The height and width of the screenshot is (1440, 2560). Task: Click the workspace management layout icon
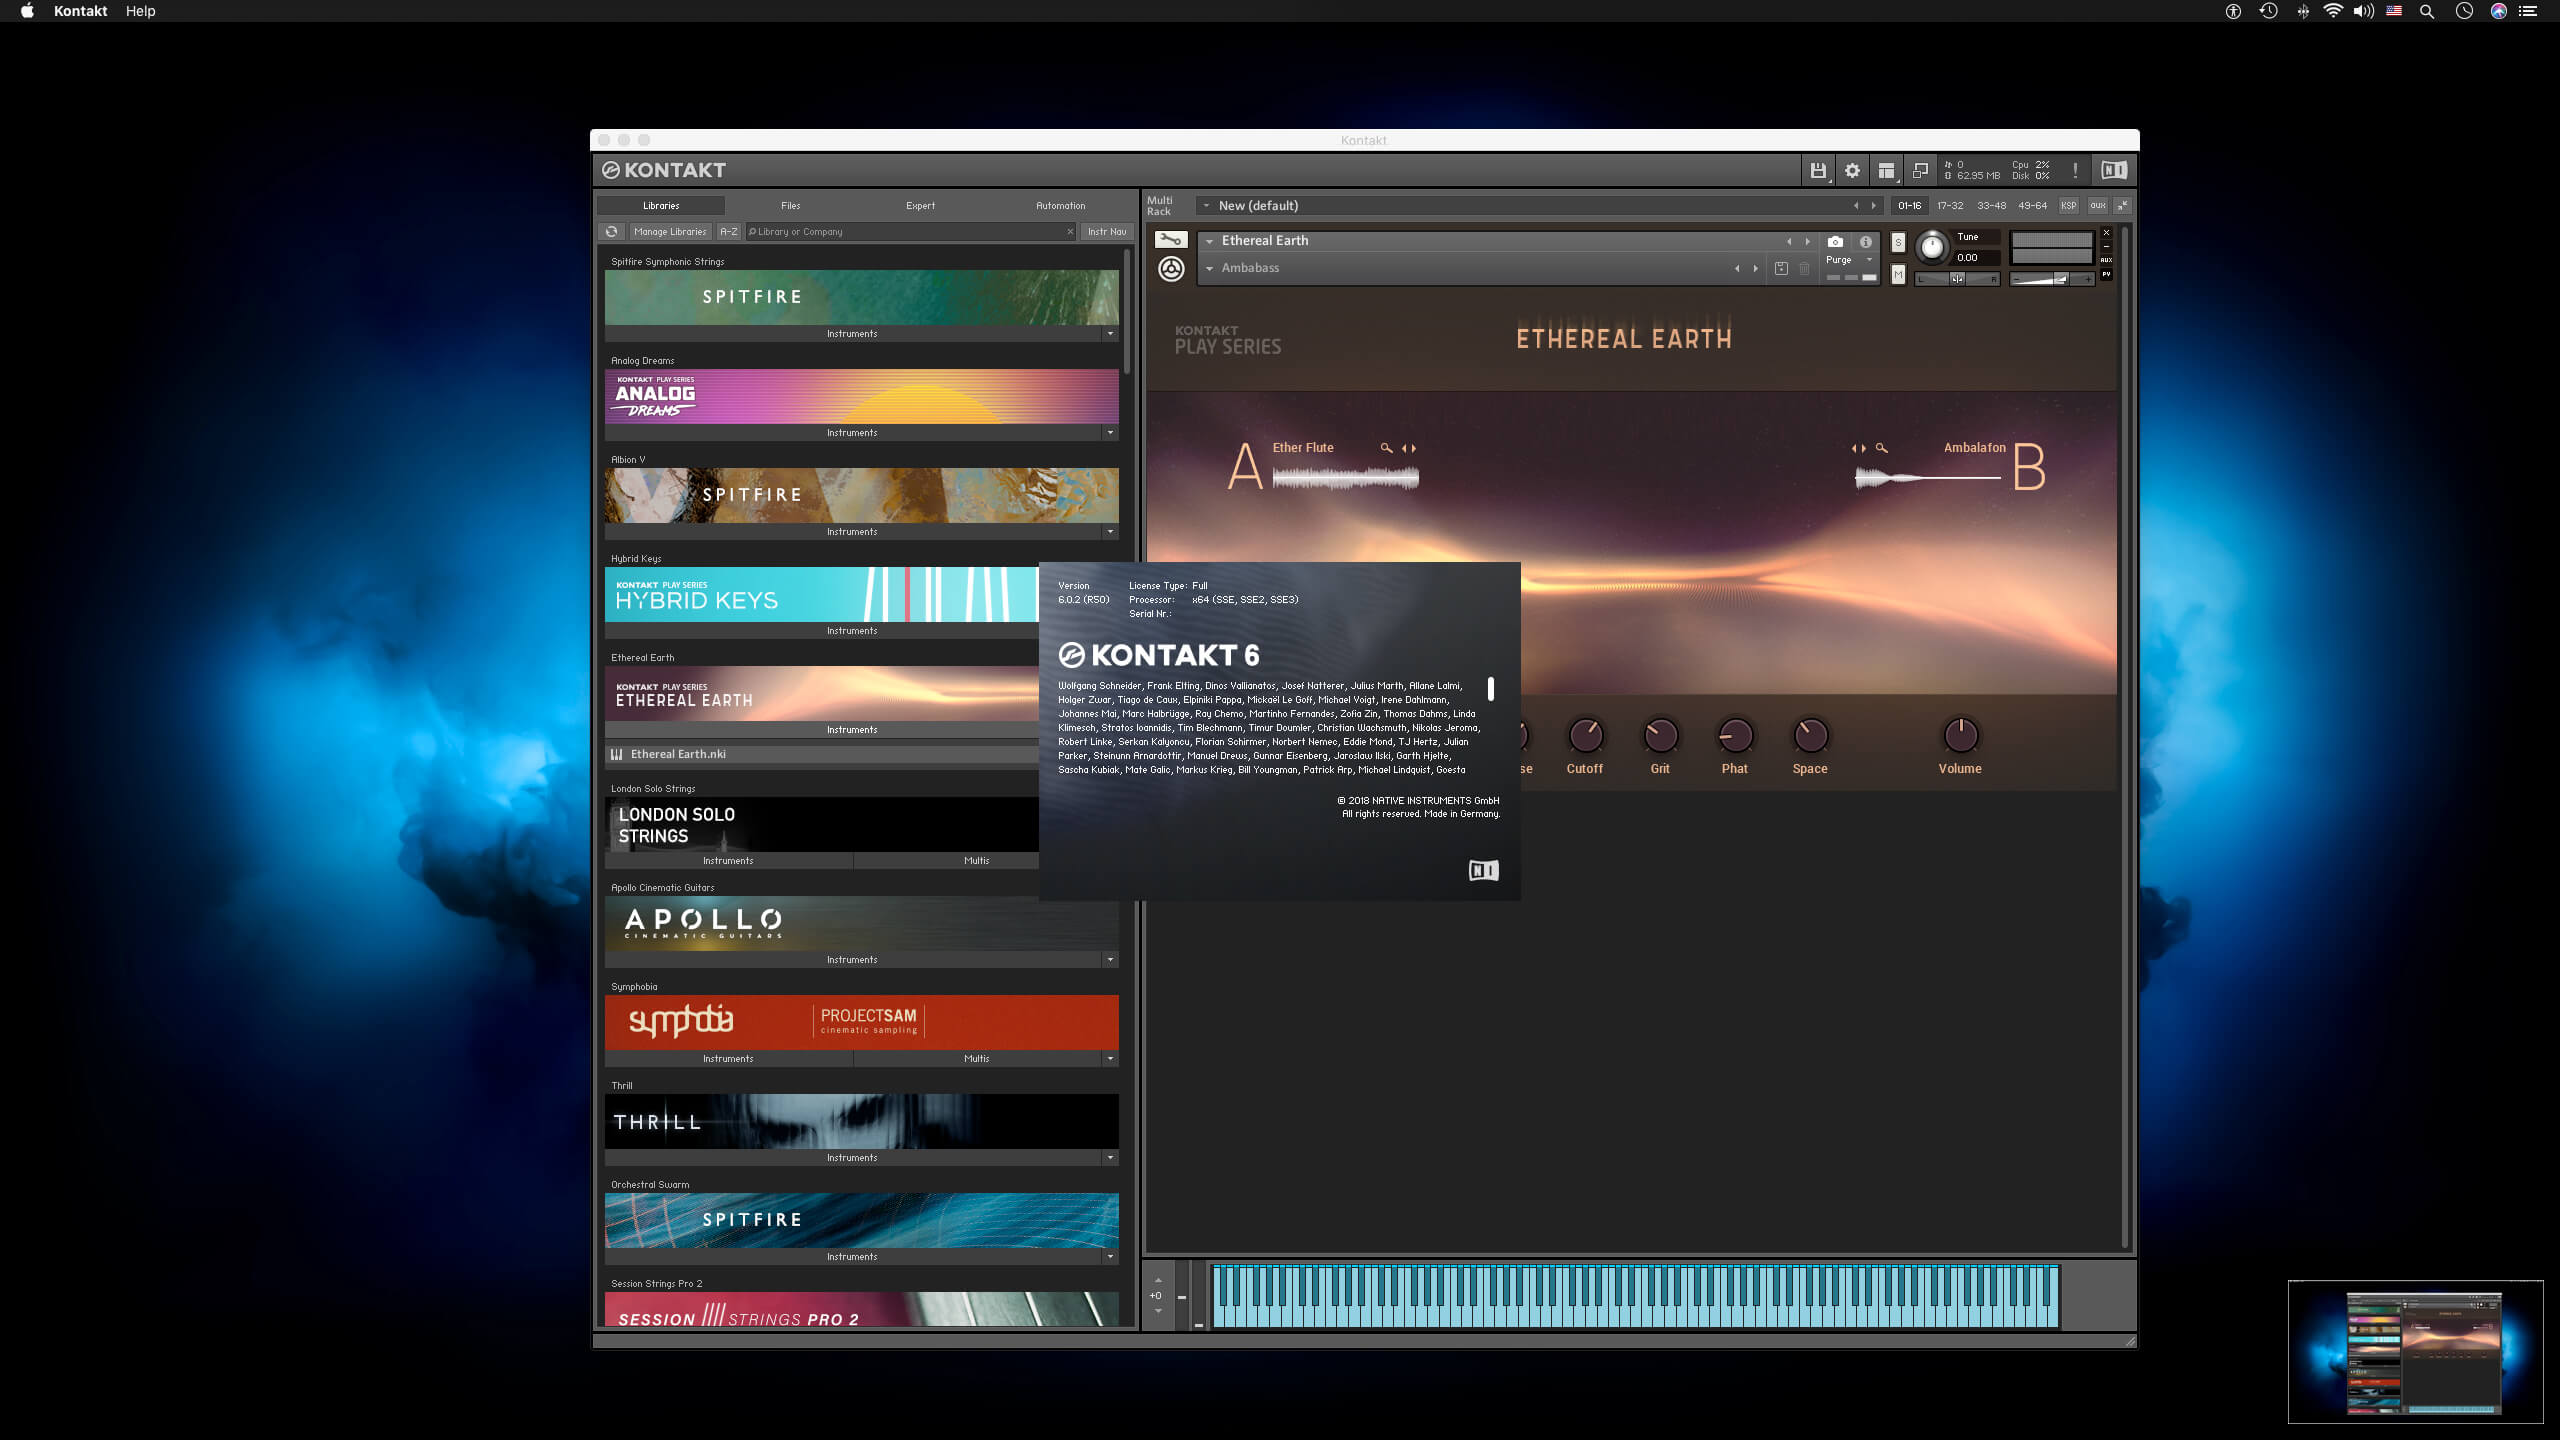(x=1886, y=171)
